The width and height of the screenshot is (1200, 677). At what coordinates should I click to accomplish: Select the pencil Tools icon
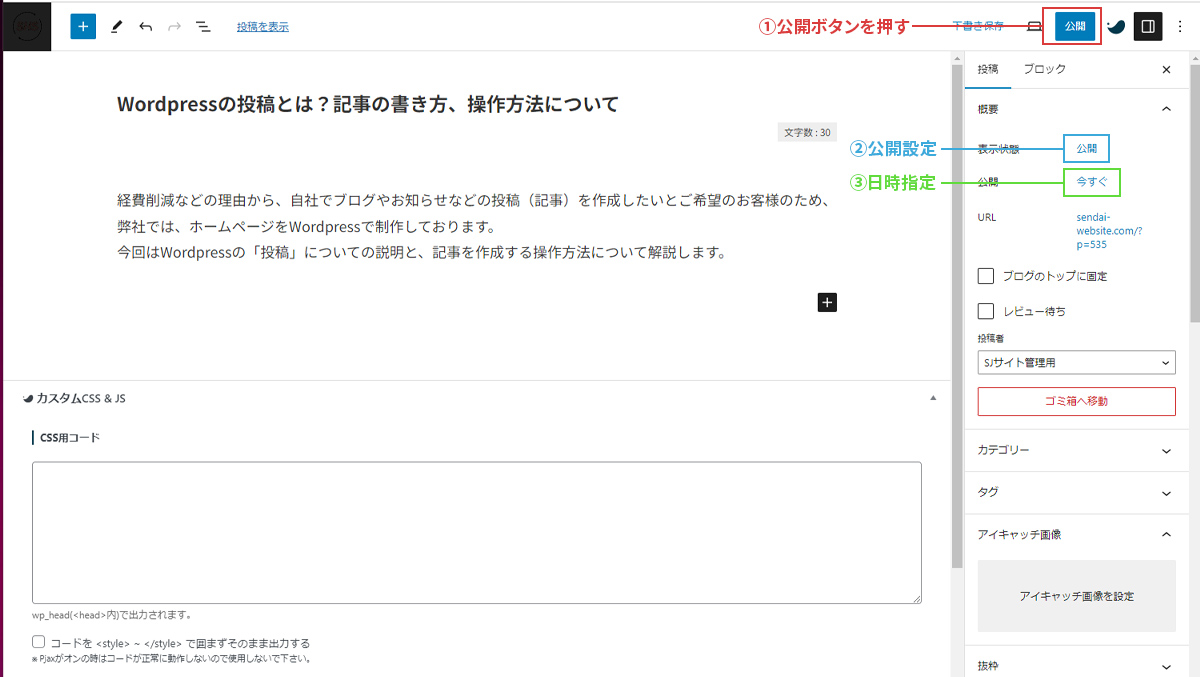116,27
